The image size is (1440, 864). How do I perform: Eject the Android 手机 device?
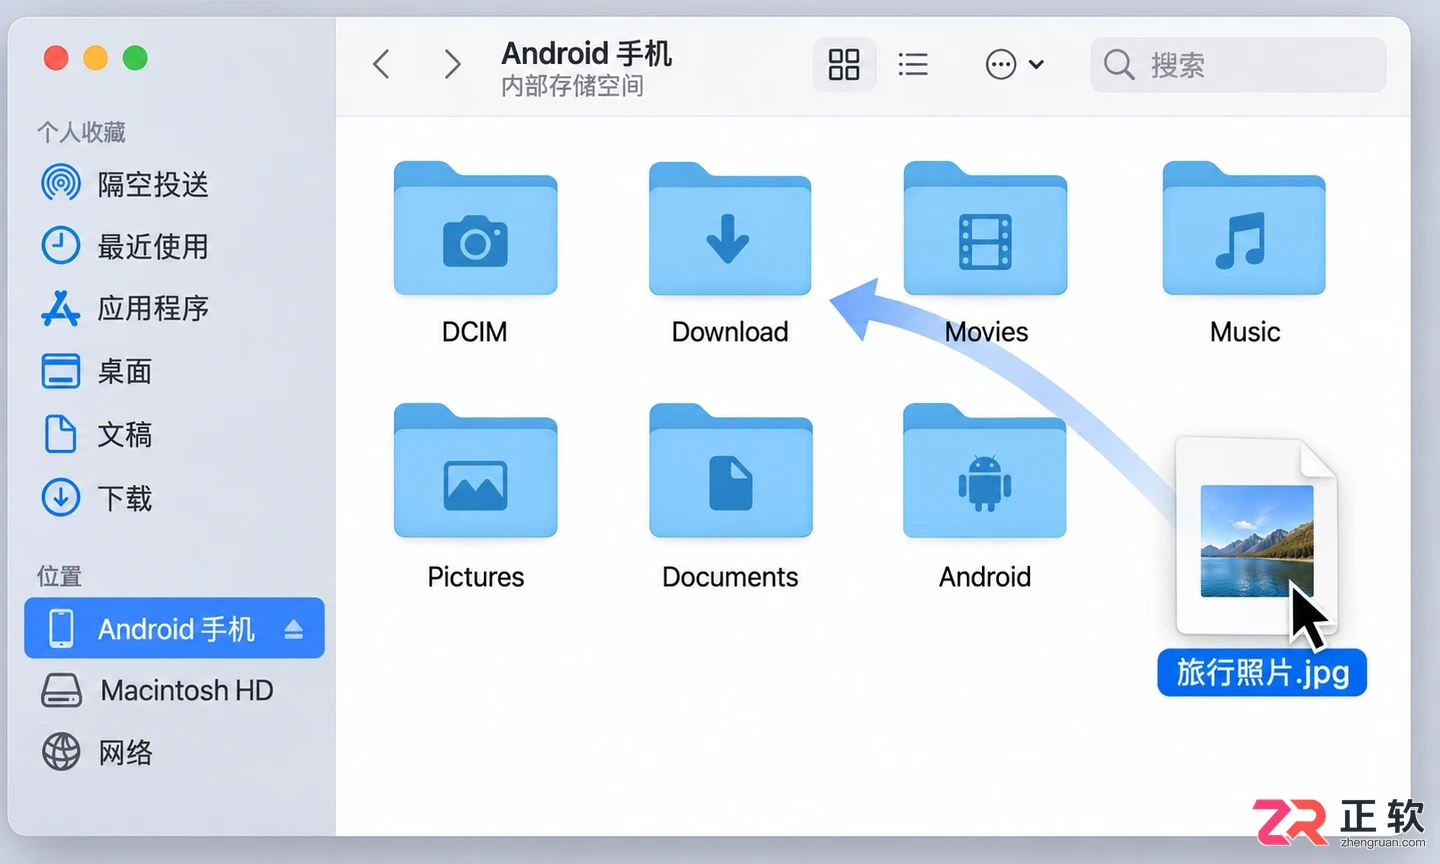click(x=293, y=629)
